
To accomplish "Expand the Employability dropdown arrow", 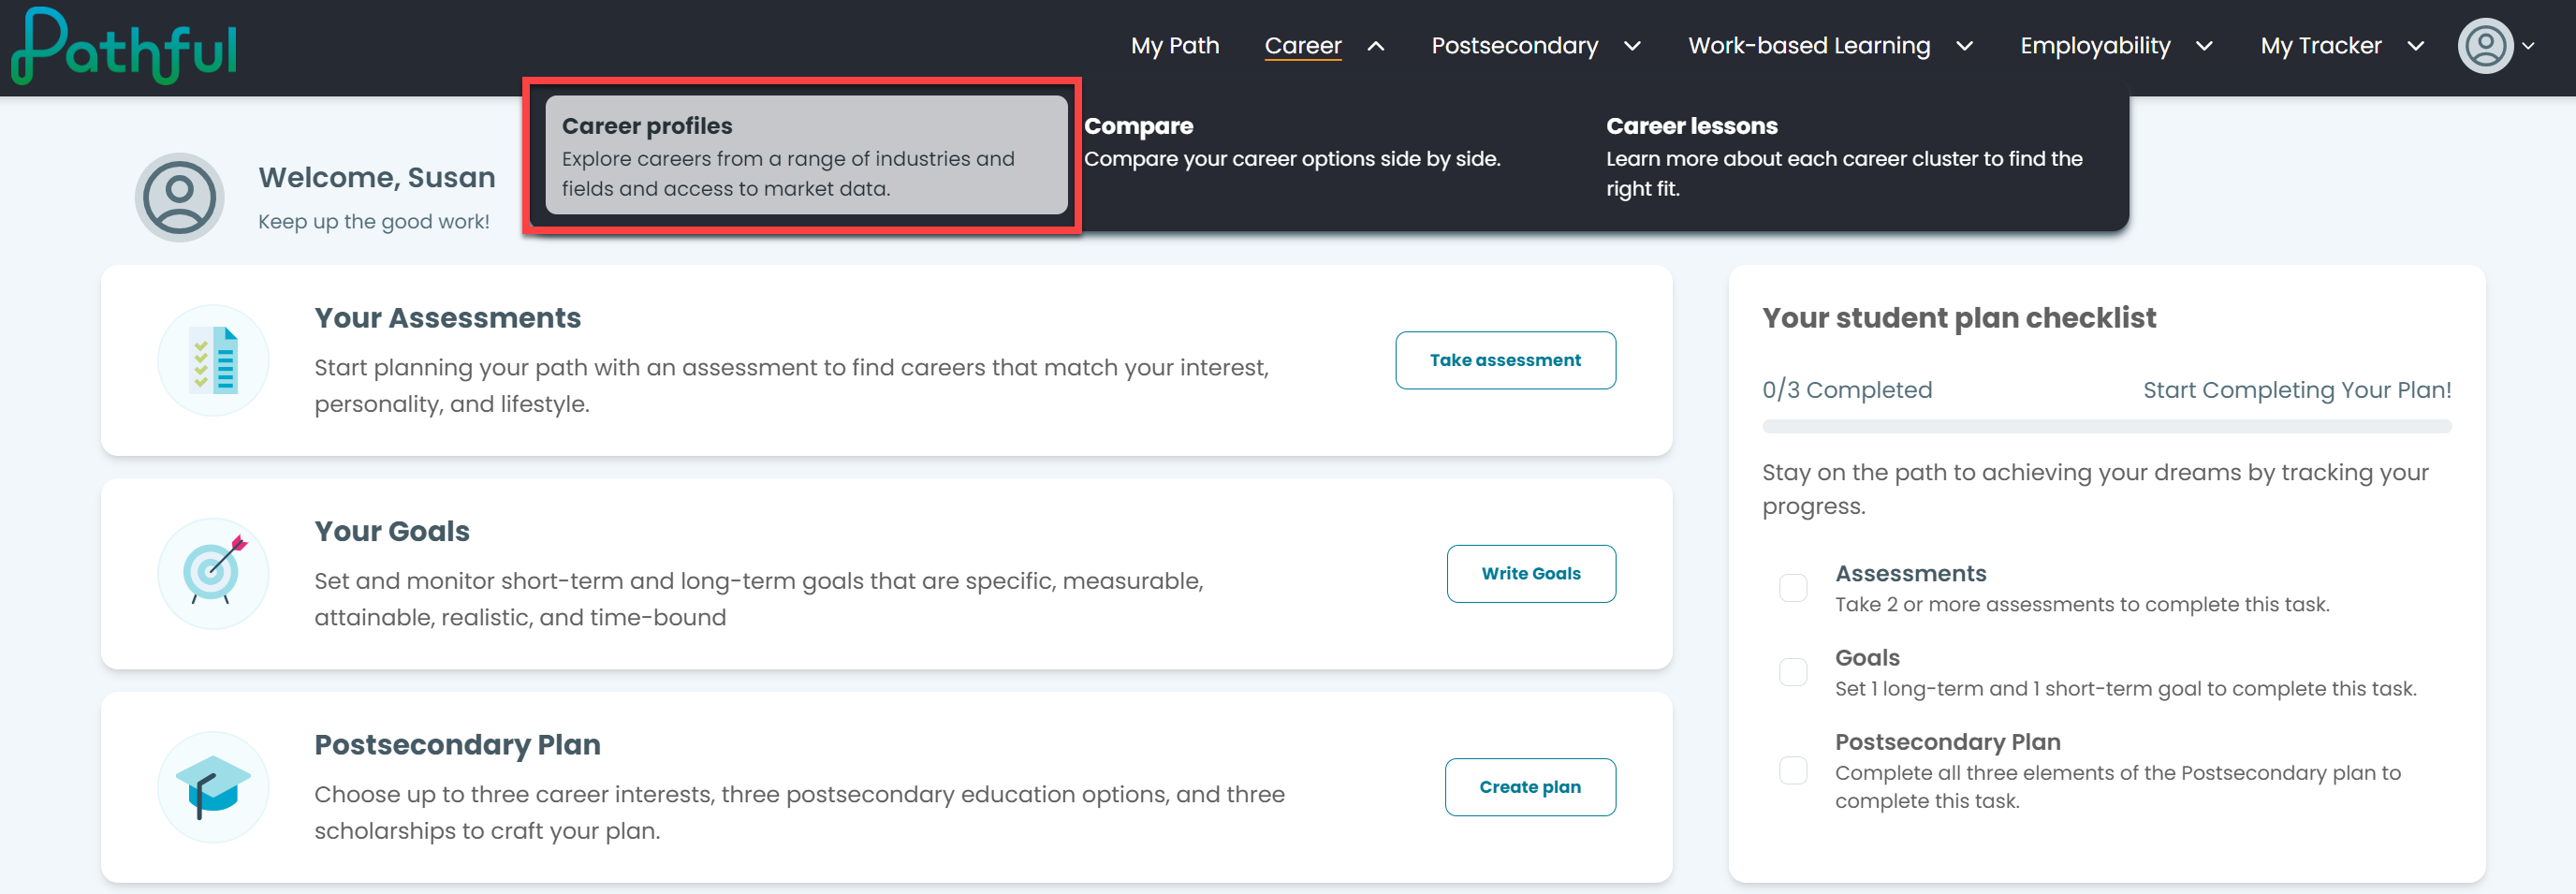I will [2204, 46].
